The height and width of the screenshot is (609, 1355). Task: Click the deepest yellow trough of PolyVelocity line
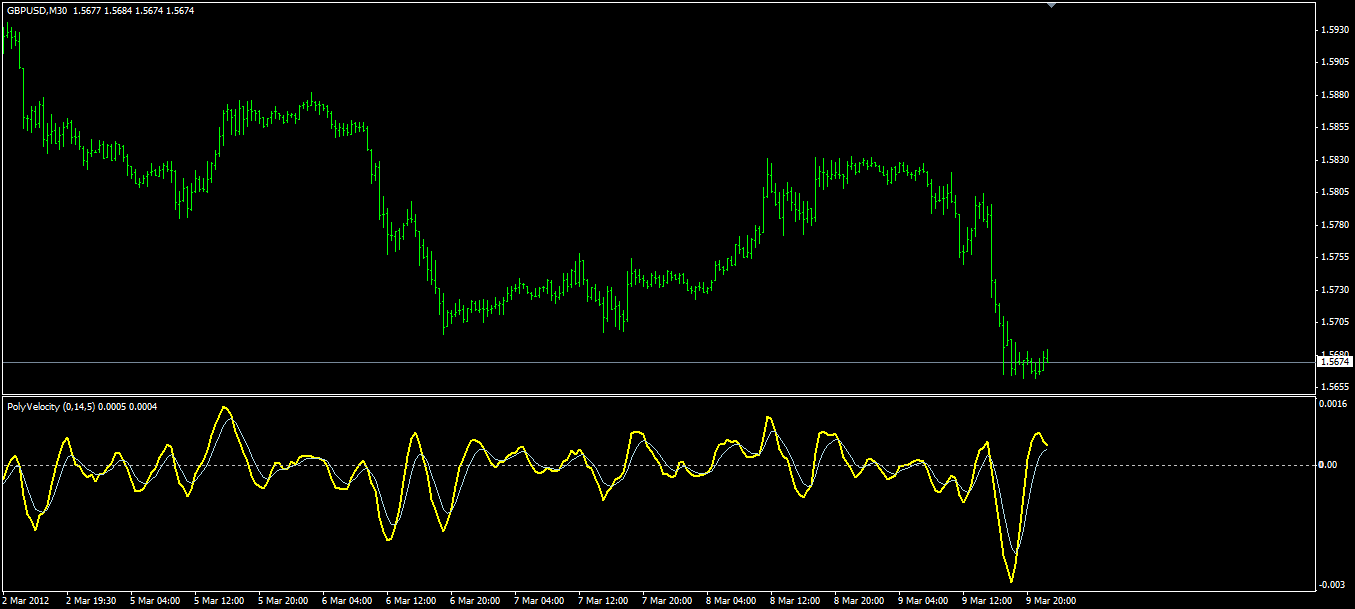tap(1011, 581)
